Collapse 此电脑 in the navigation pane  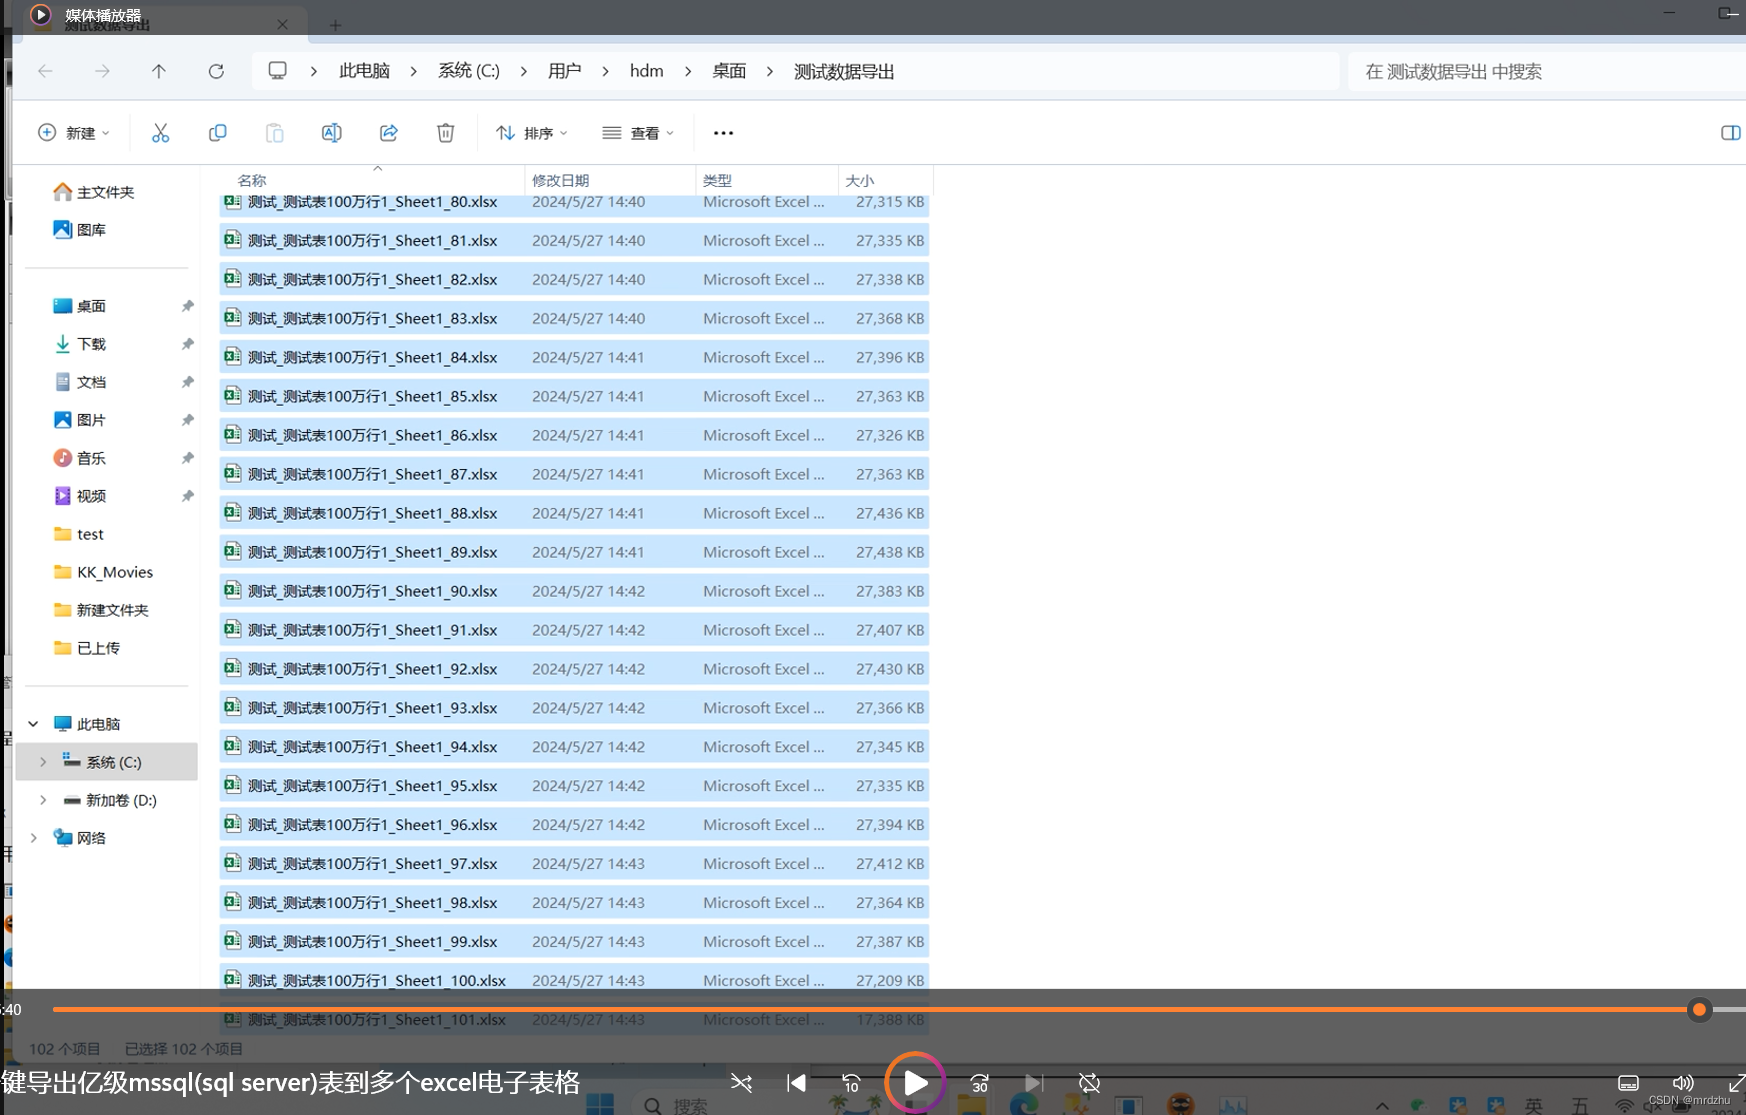[x=33, y=723]
